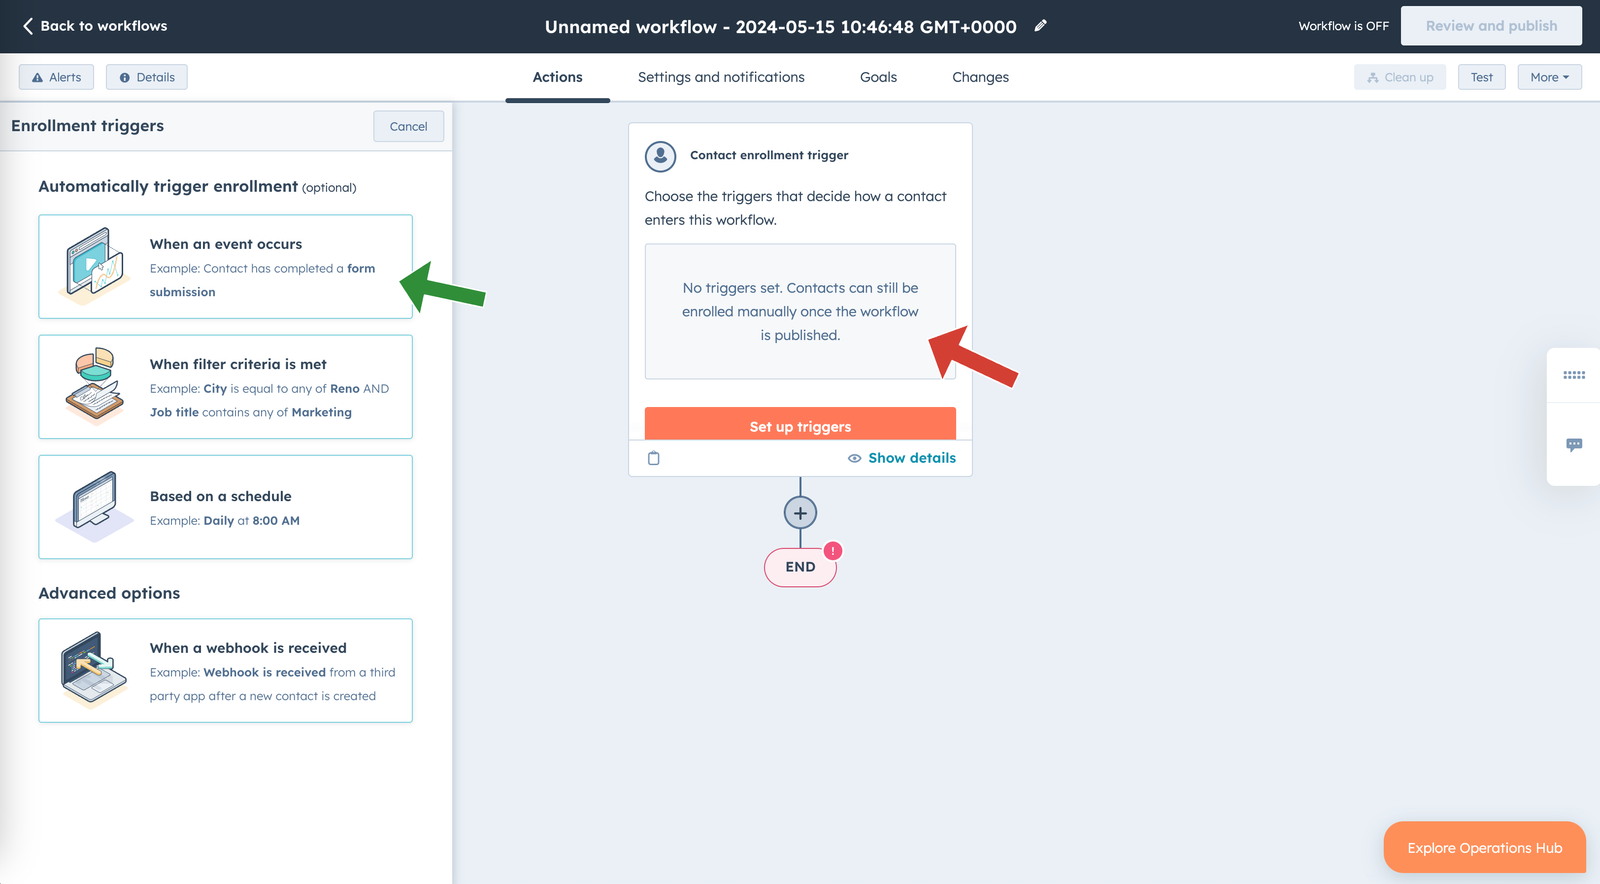Screen dimensions: 1600x884
Task: Select 'When a webhook is received' option
Action: [225, 671]
